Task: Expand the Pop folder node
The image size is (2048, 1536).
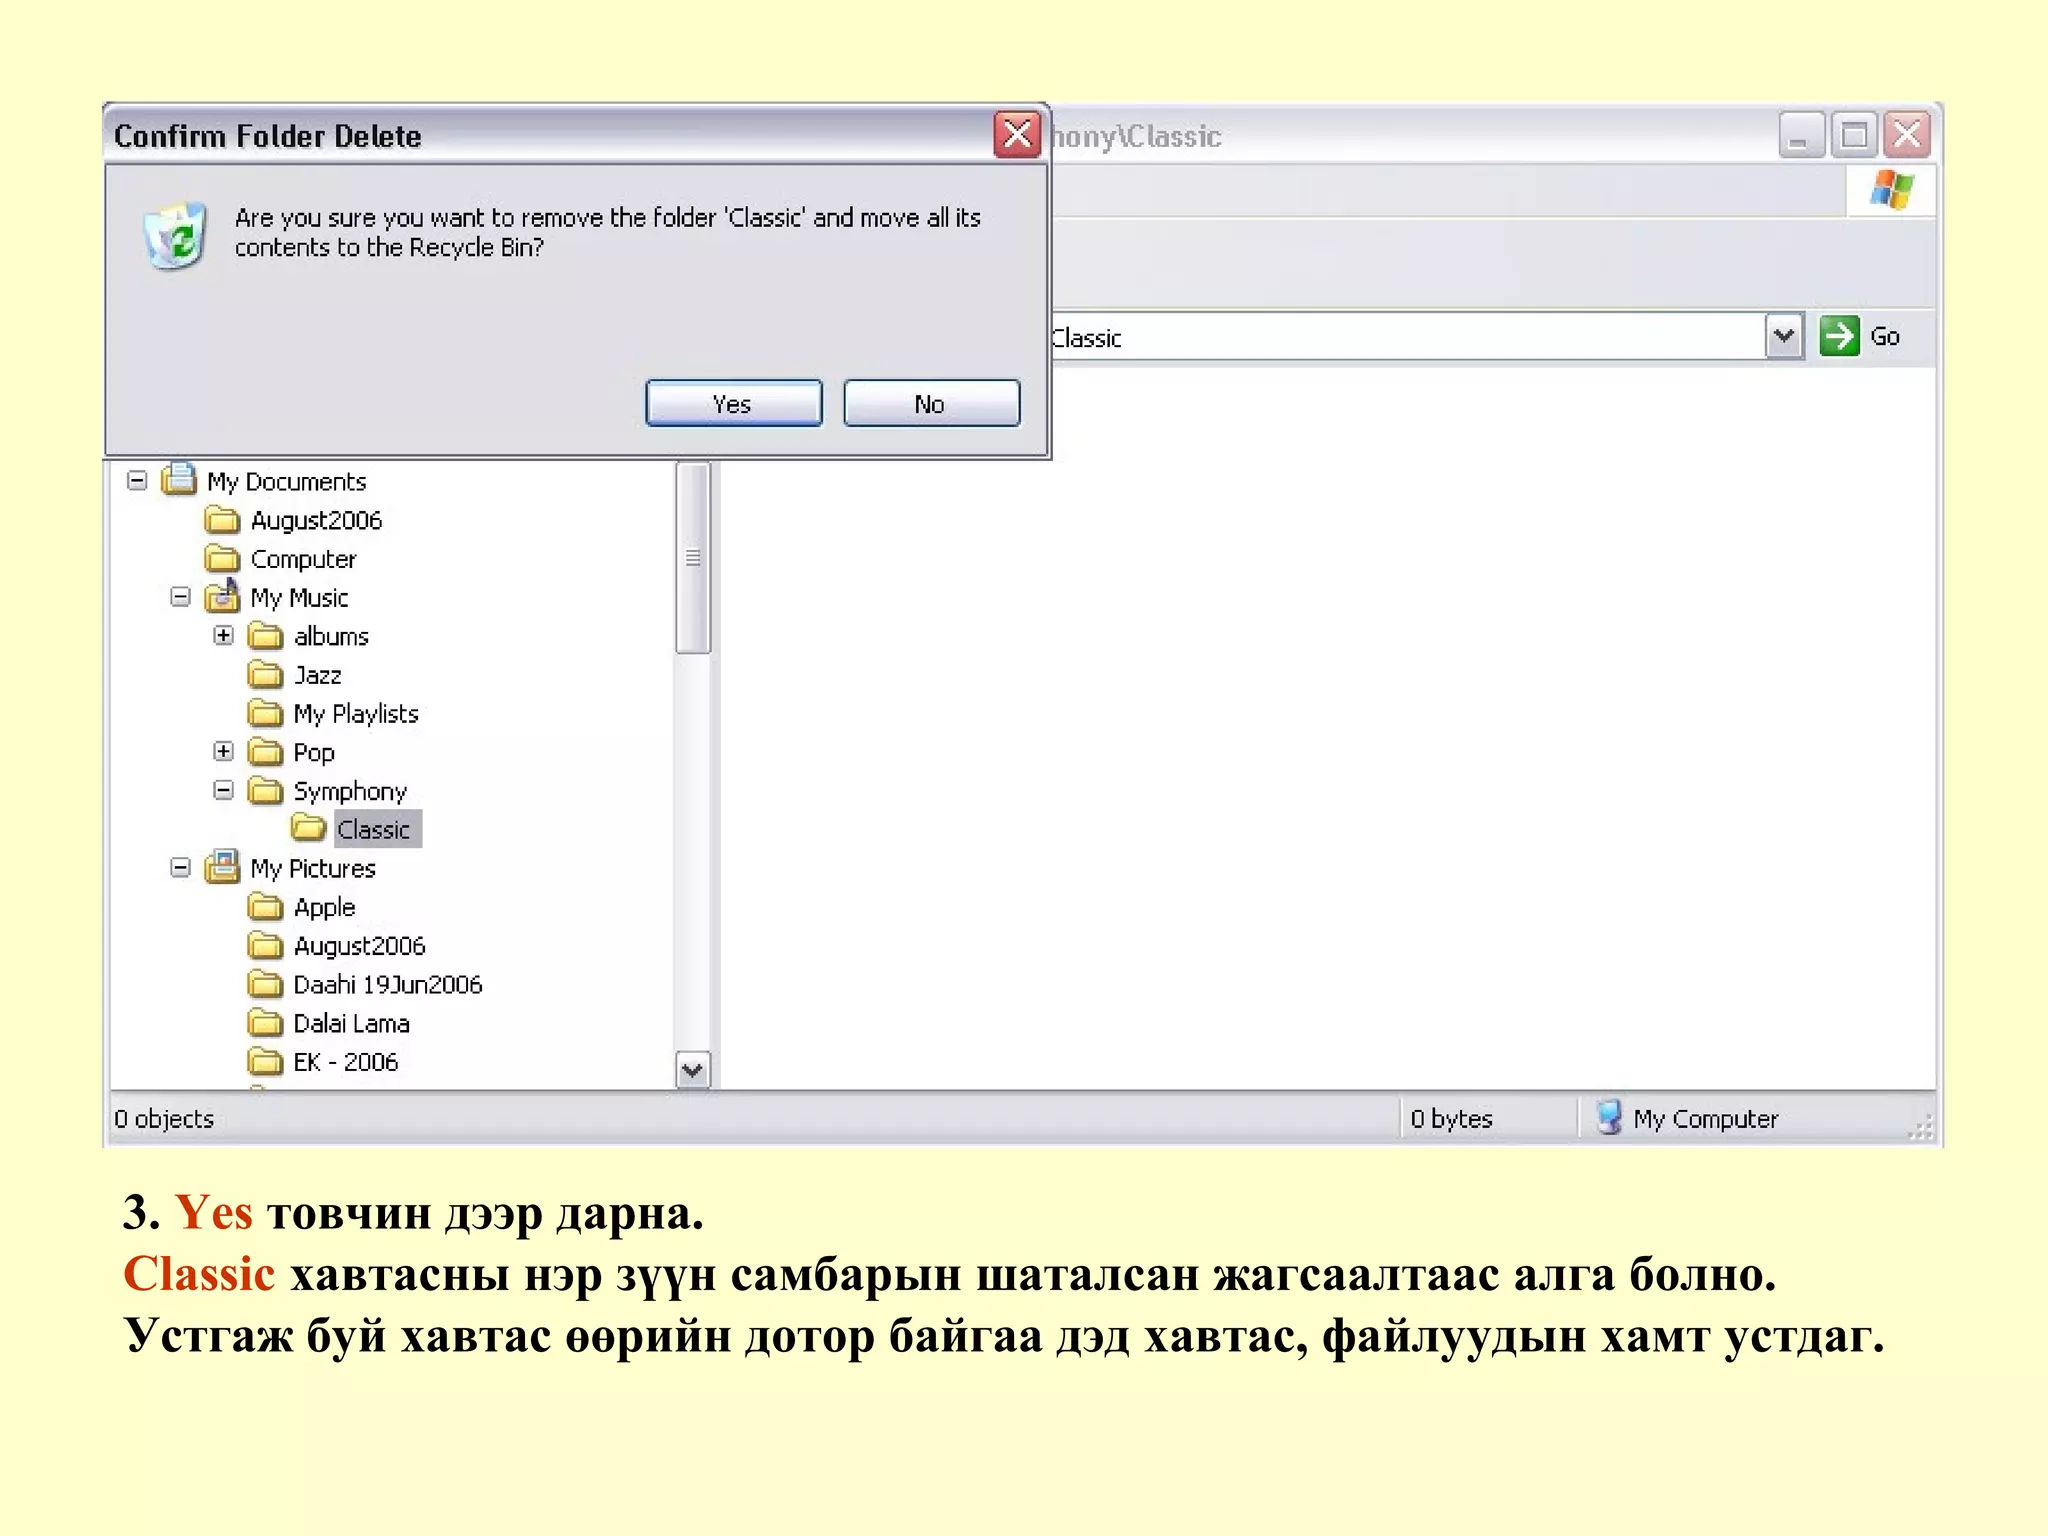Action: [x=224, y=751]
